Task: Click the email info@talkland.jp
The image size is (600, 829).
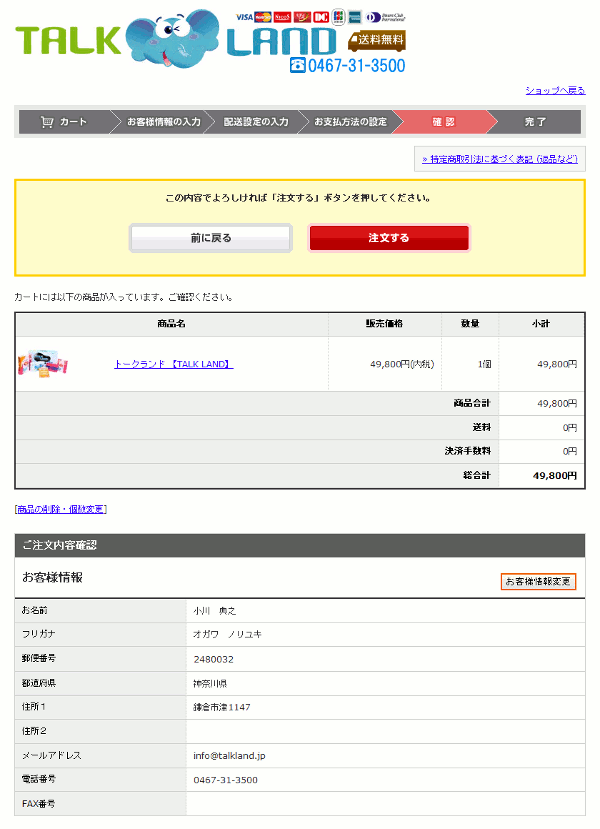Action: (x=229, y=756)
